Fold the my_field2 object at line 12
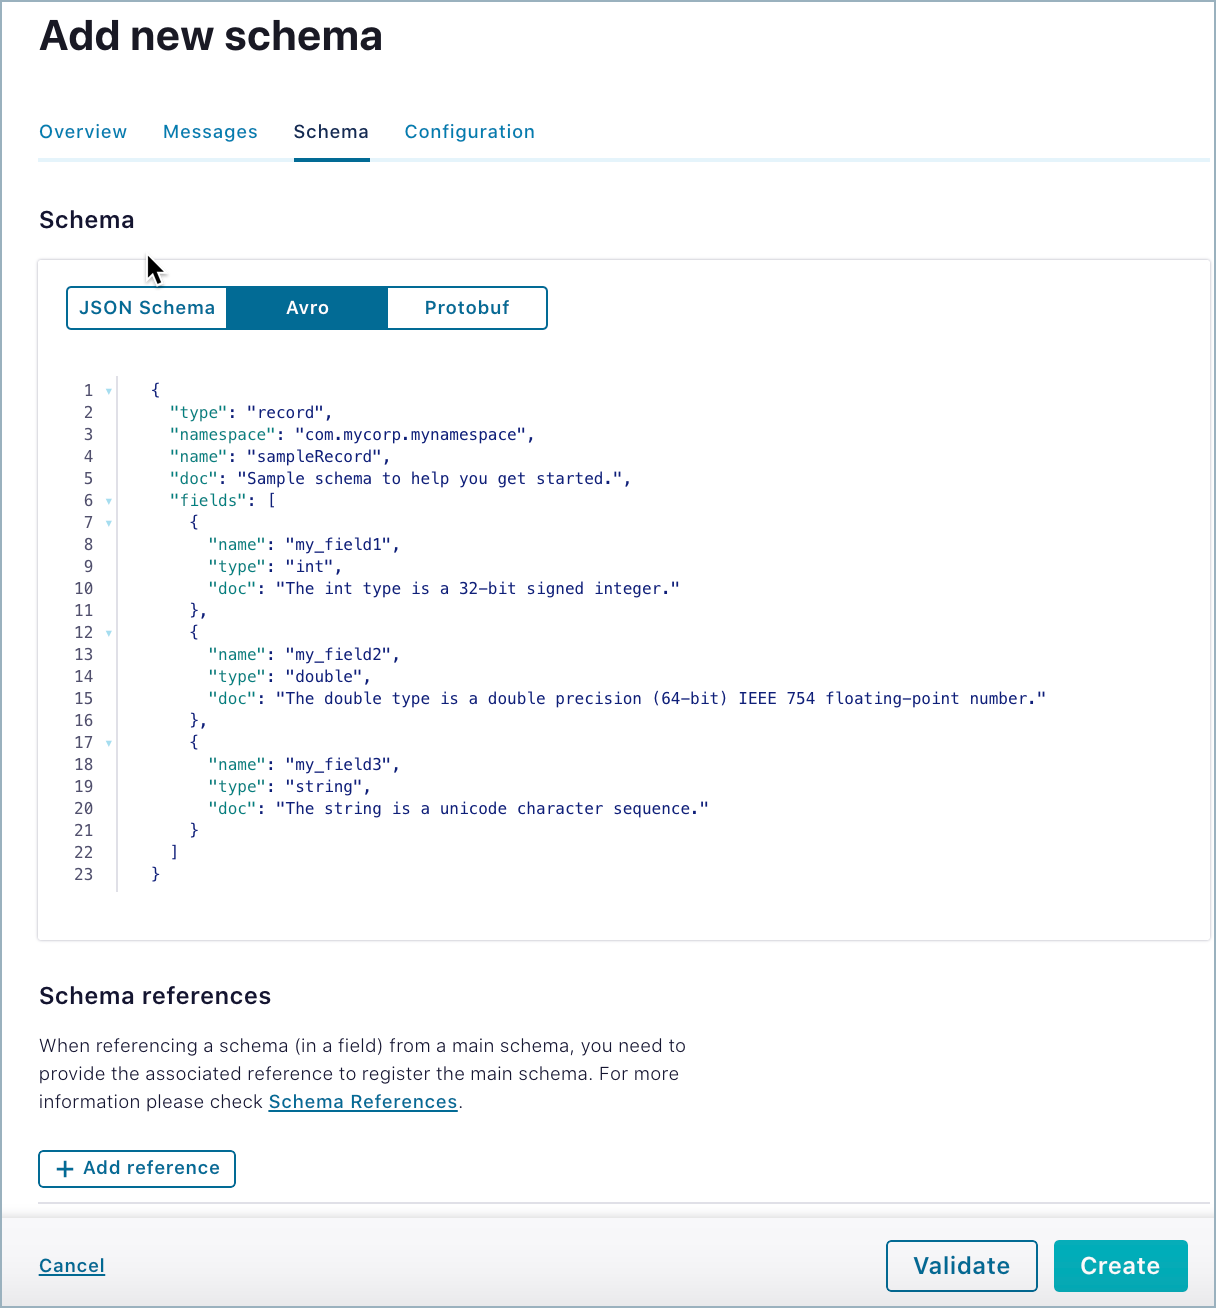 (109, 633)
